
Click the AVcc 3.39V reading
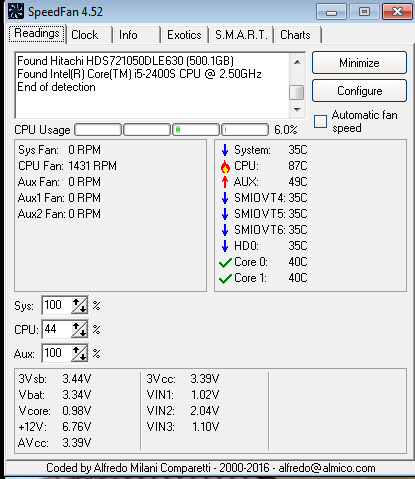pos(55,443)
